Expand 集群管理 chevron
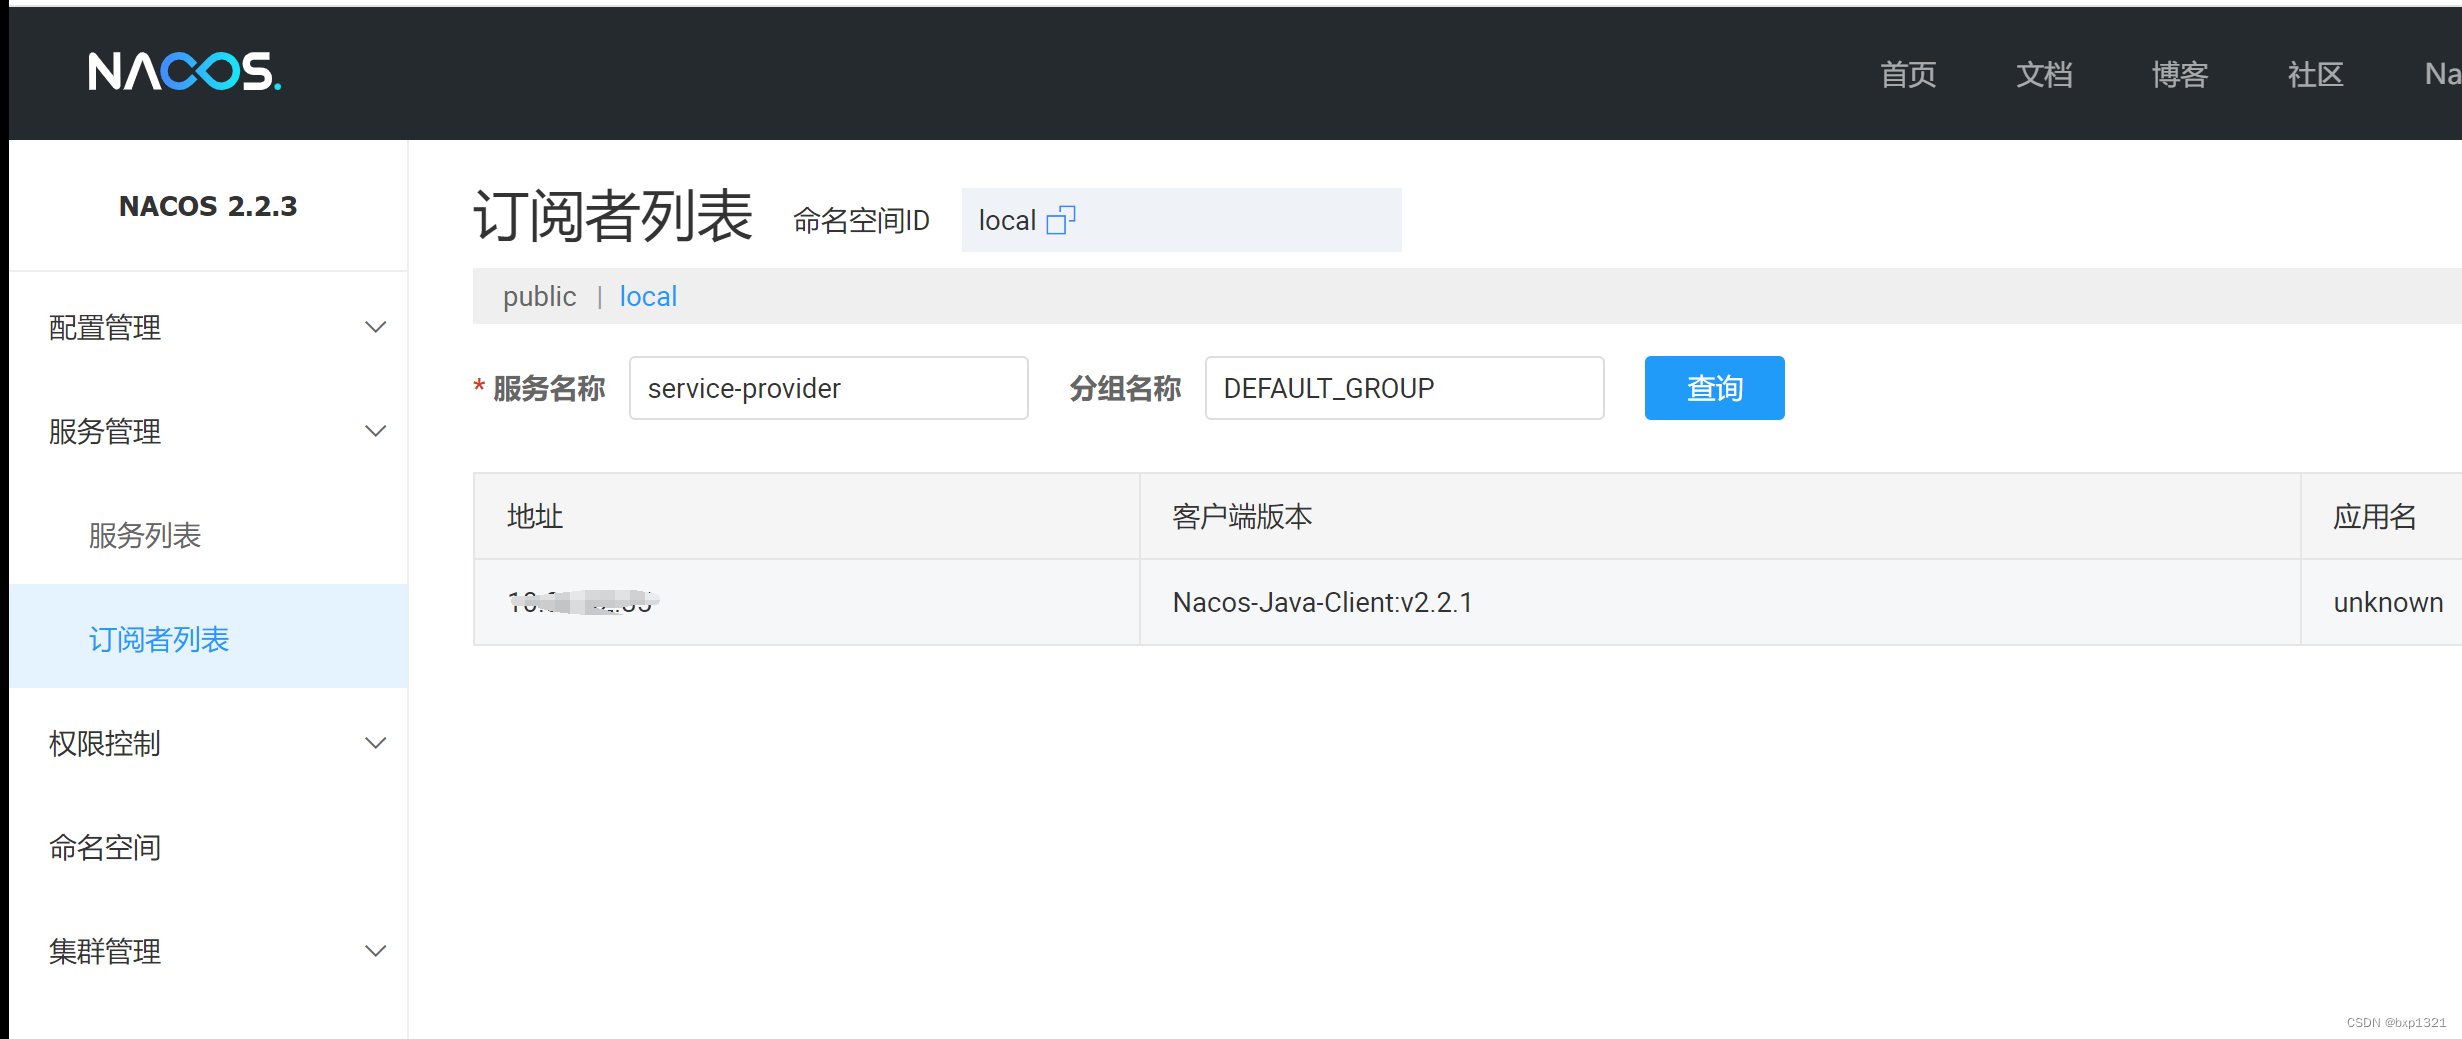Image resolution: width=2462 pixels, height=1039 pixels. pyautogui.click(x=376, y=951)
